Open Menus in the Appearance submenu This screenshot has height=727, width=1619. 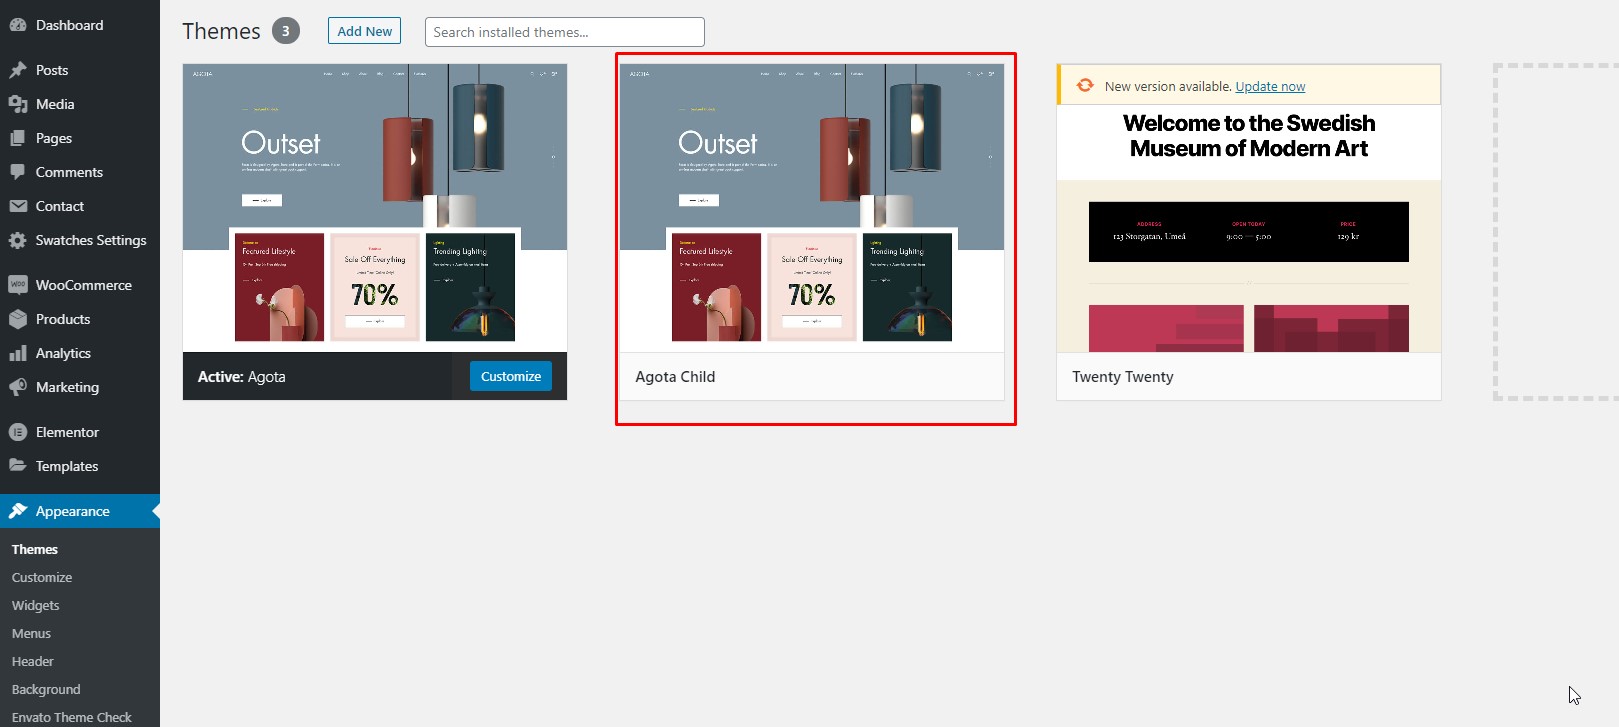click(31, 633)
